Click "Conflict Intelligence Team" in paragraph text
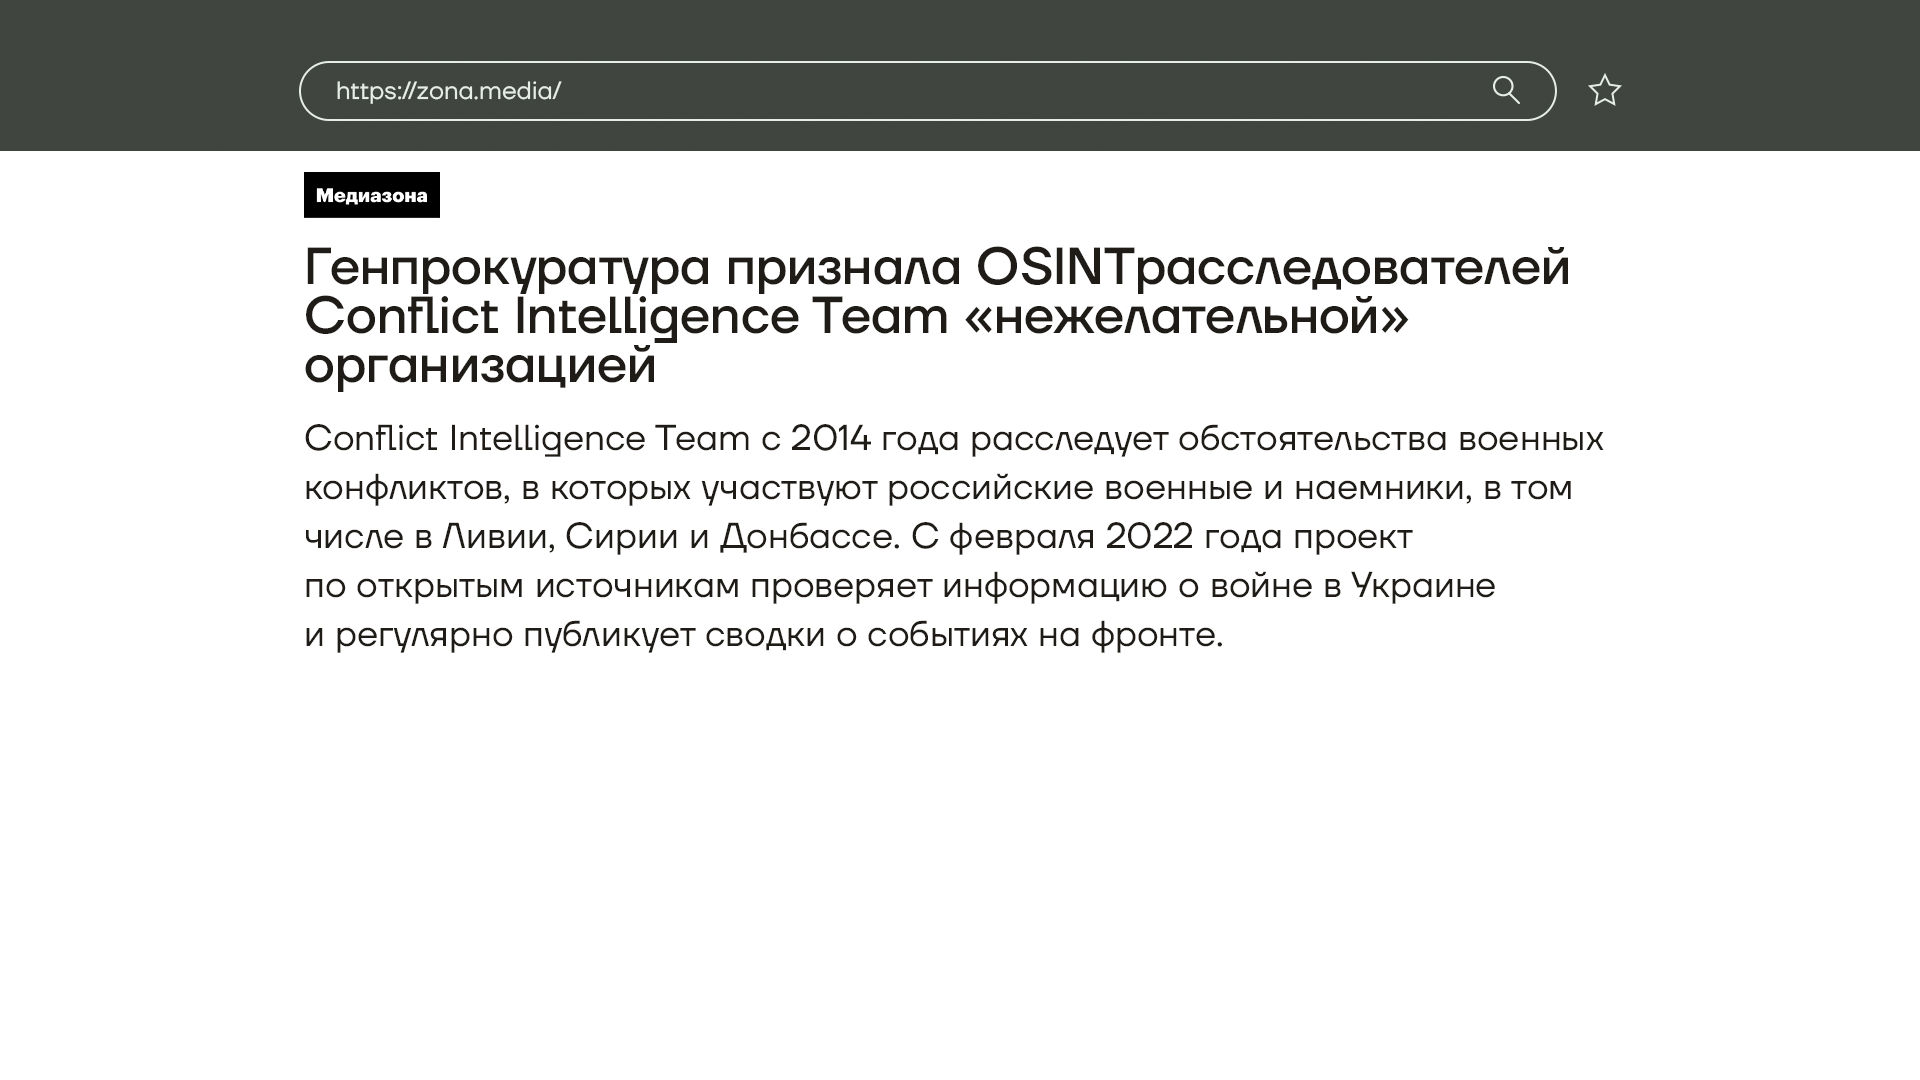The width and height of the screenshot is (1920, 1080). tap(526, 439)
